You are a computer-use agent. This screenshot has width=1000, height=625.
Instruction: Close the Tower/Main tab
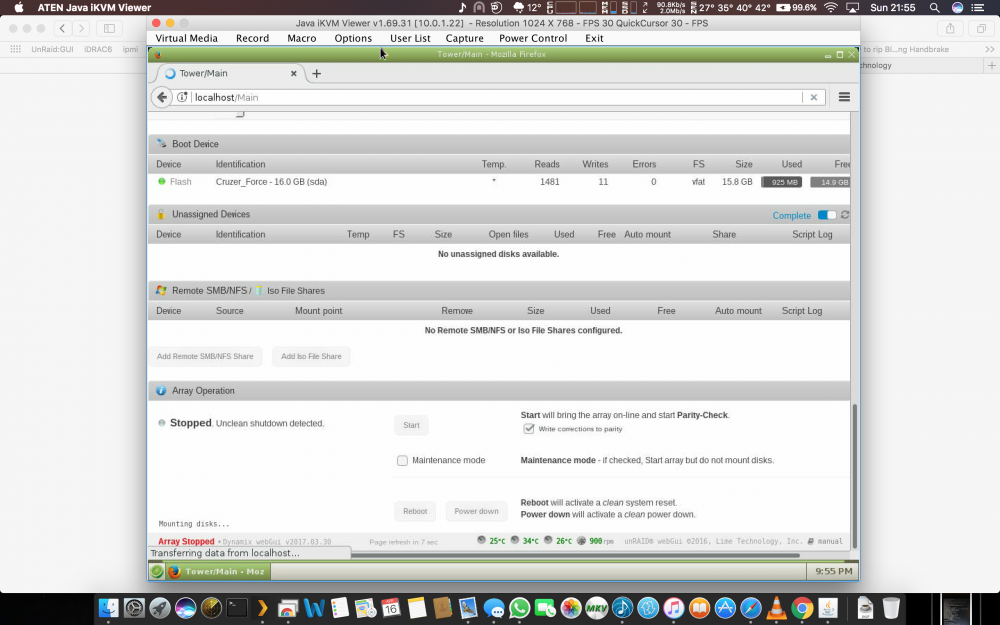[x=293, y=73]
